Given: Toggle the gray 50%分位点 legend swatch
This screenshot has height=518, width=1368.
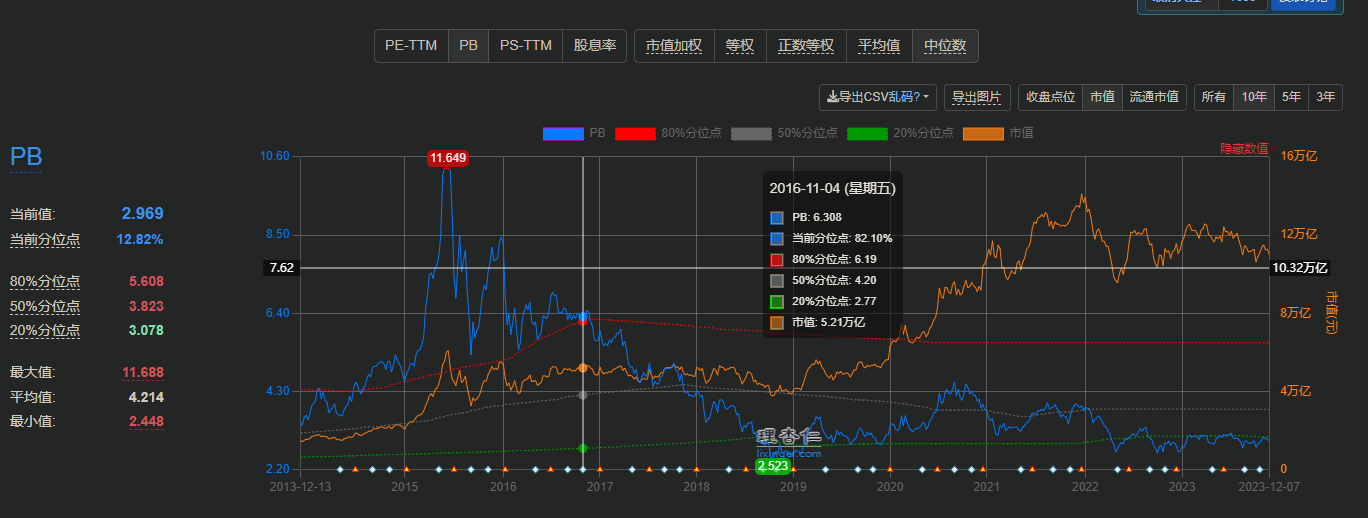Looking at the screenshot, I should 751,133.
